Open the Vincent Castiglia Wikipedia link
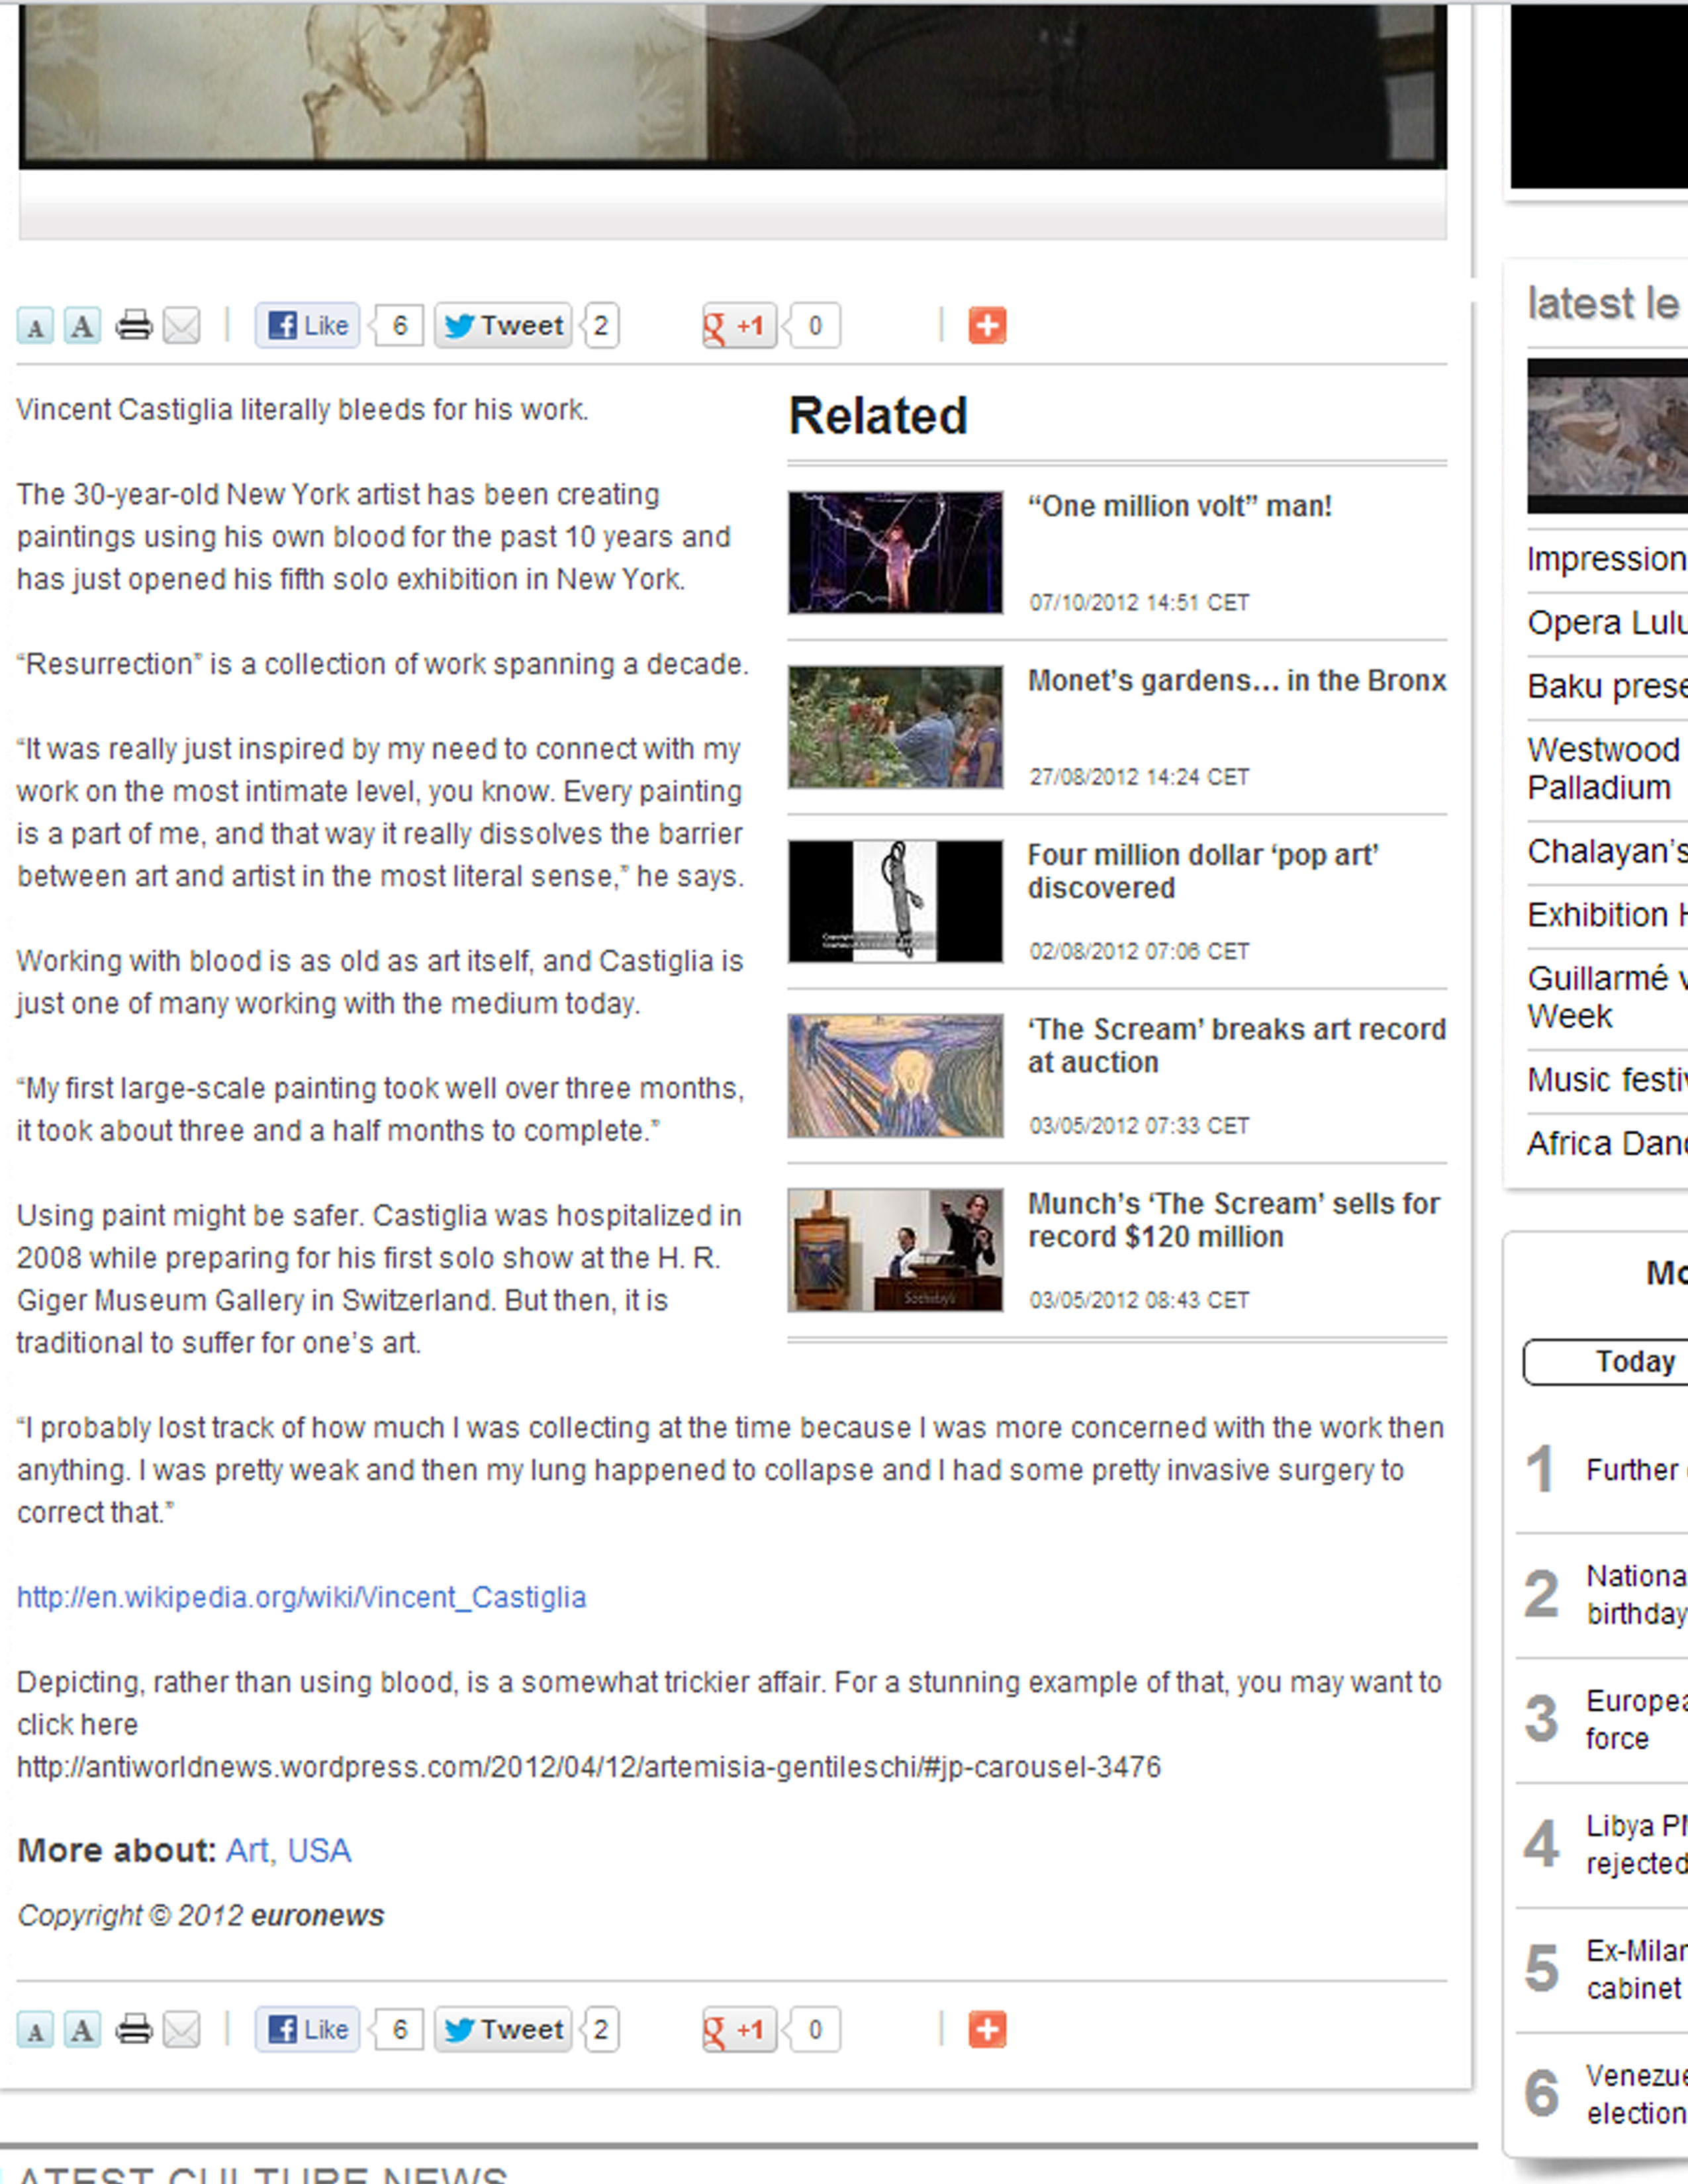 coord(301,1597)
